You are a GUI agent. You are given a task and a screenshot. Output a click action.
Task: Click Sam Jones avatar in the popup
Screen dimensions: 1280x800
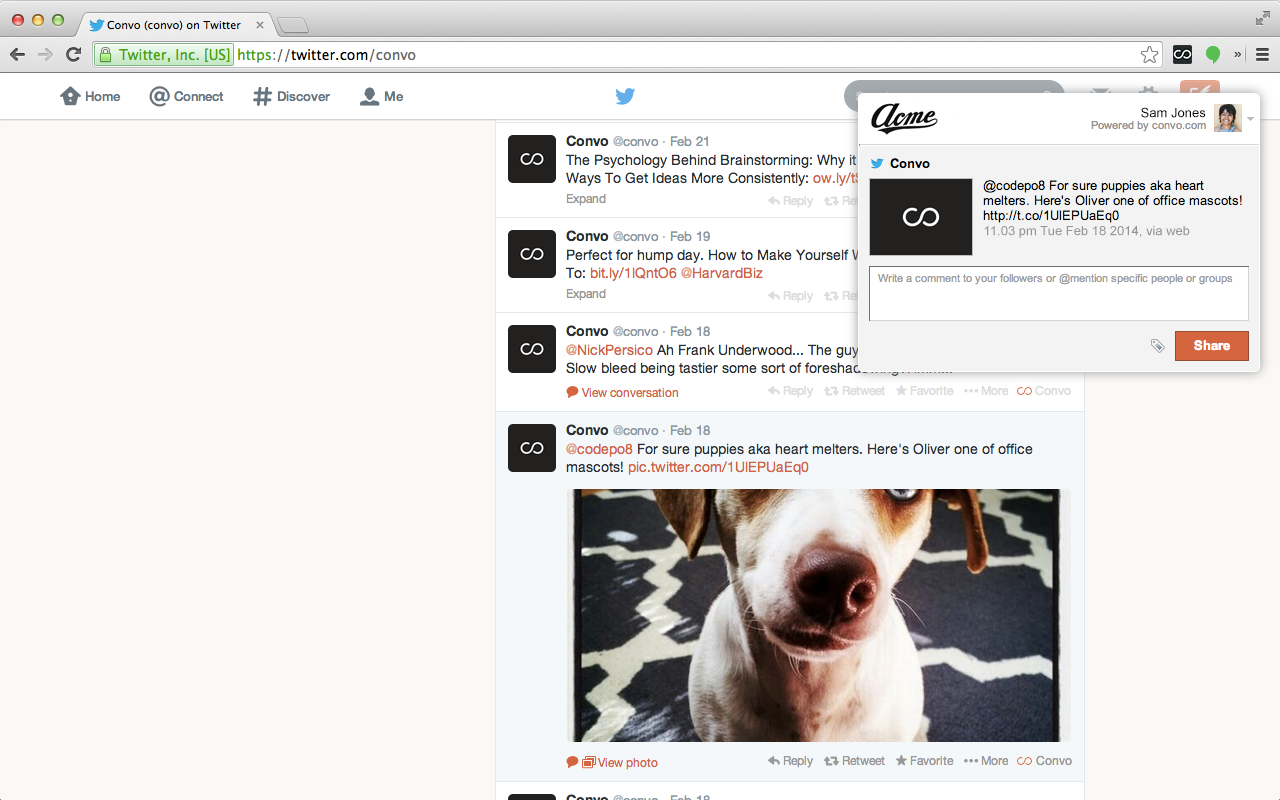coord(1227,118)
